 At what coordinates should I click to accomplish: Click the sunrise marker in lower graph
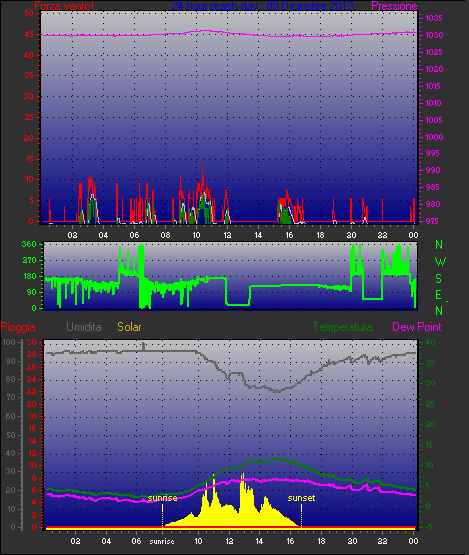pyautogui.click(x=162, y=498)
